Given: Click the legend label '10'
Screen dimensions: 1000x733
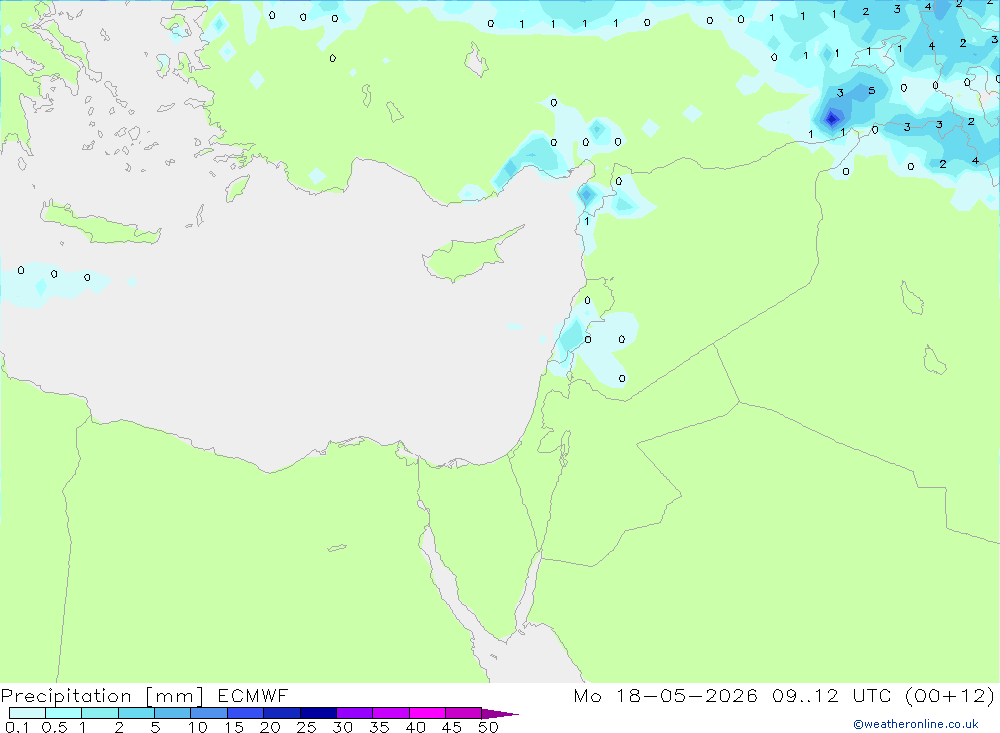Looking at the screenshot, I should [x=198, y=727].
